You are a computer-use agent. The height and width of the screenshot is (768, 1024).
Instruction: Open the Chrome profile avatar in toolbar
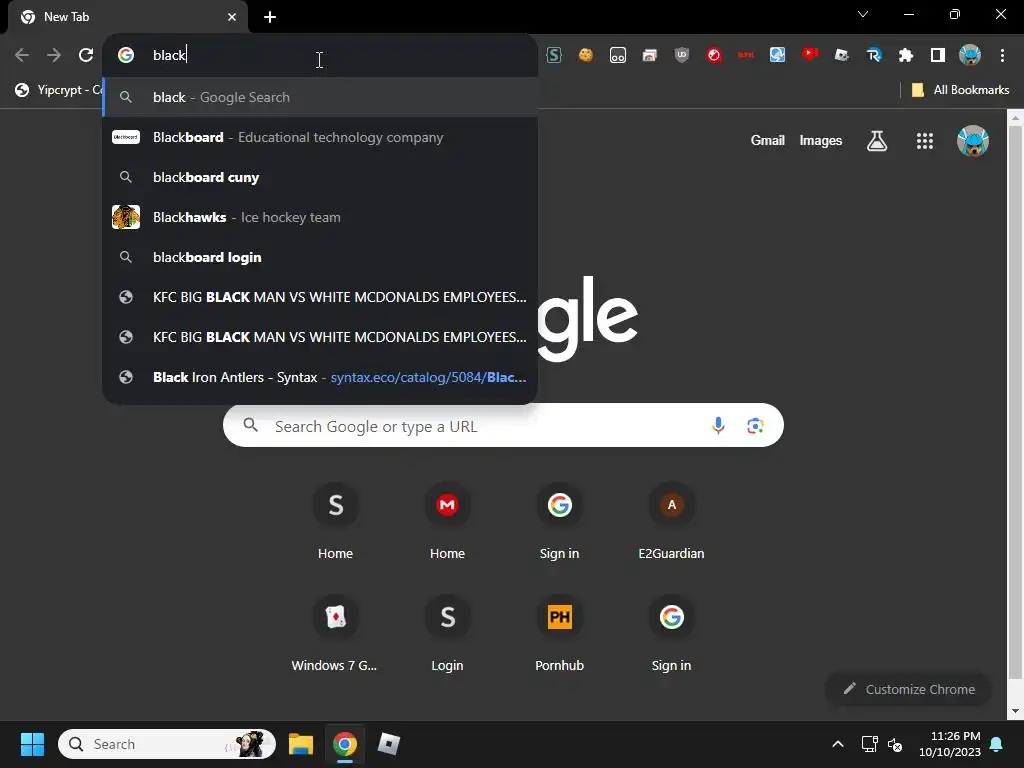(970, 56)
